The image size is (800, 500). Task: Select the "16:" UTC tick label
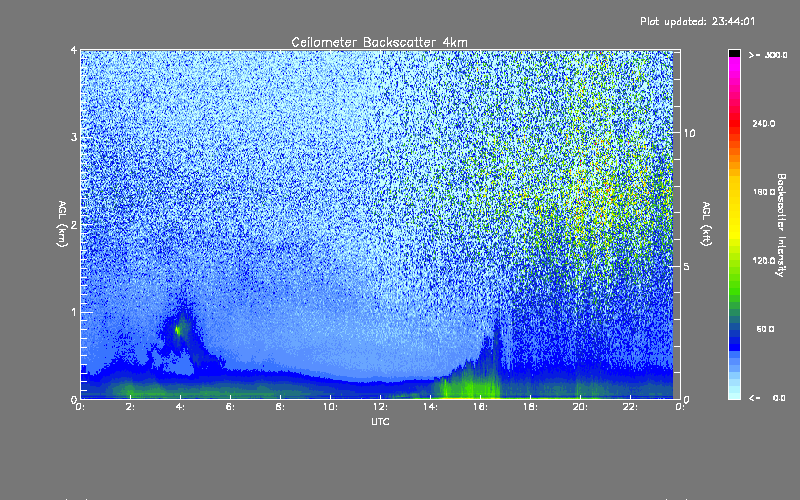coord(480,407)
